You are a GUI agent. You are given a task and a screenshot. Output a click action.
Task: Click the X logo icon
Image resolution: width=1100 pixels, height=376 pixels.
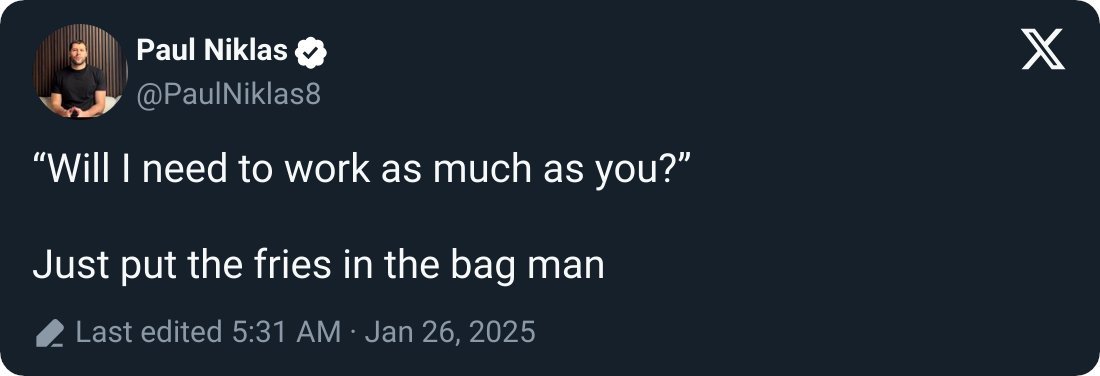coord(1043,49)
